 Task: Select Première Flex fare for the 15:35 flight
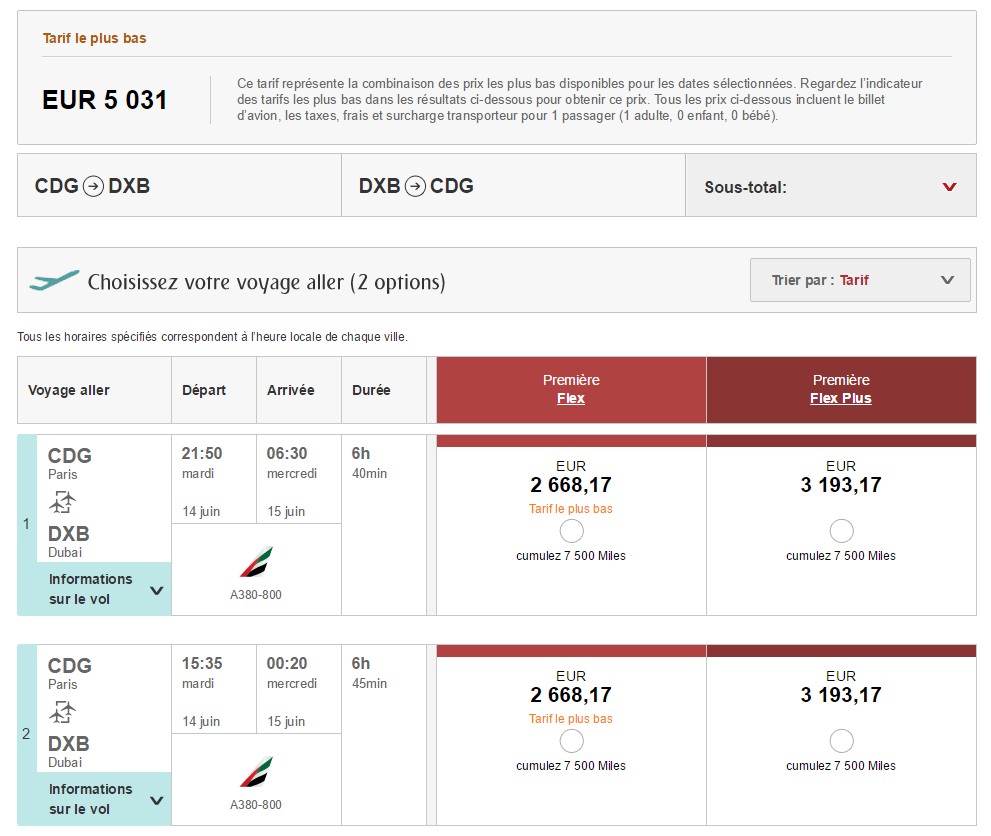tap(572, 741)
